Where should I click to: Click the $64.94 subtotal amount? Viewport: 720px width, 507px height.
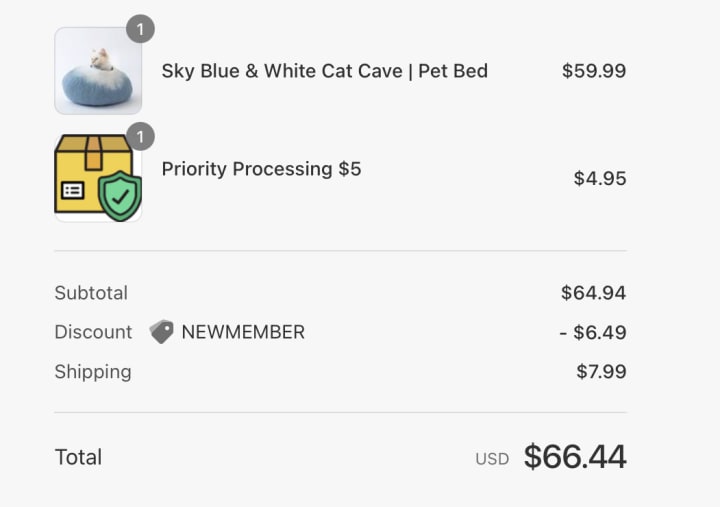point(594,293)
